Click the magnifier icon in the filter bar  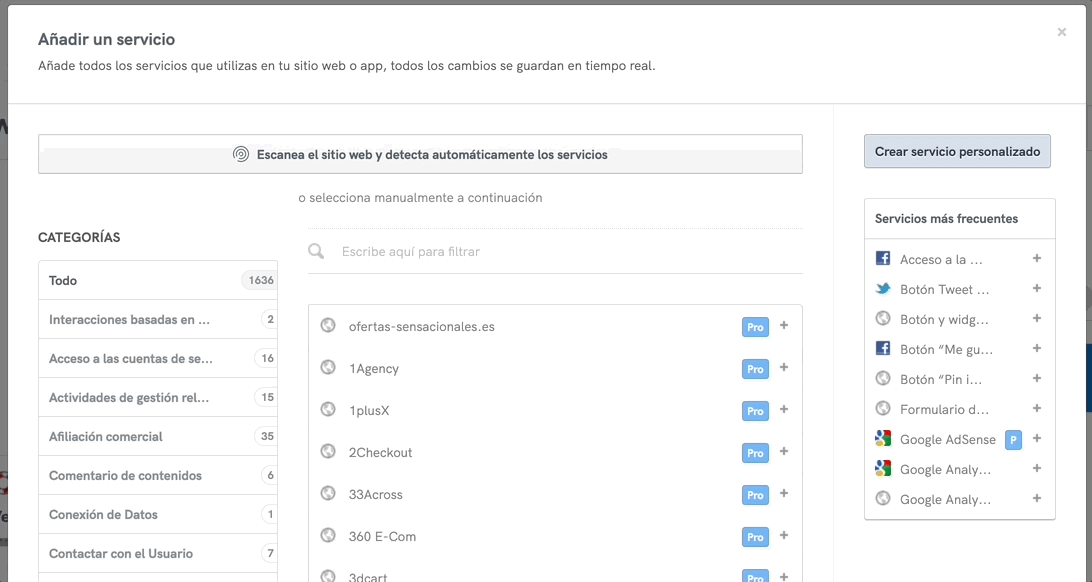coord(316,251)
